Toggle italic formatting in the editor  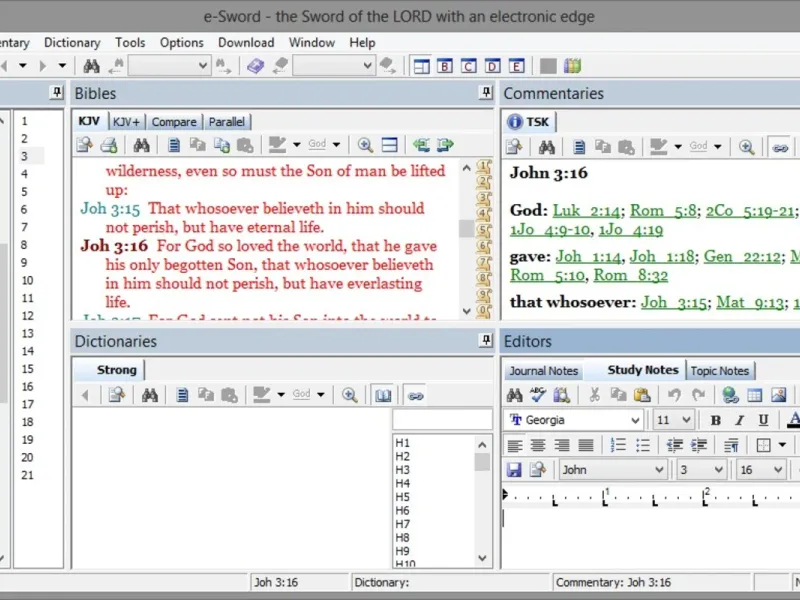[739, 420]
